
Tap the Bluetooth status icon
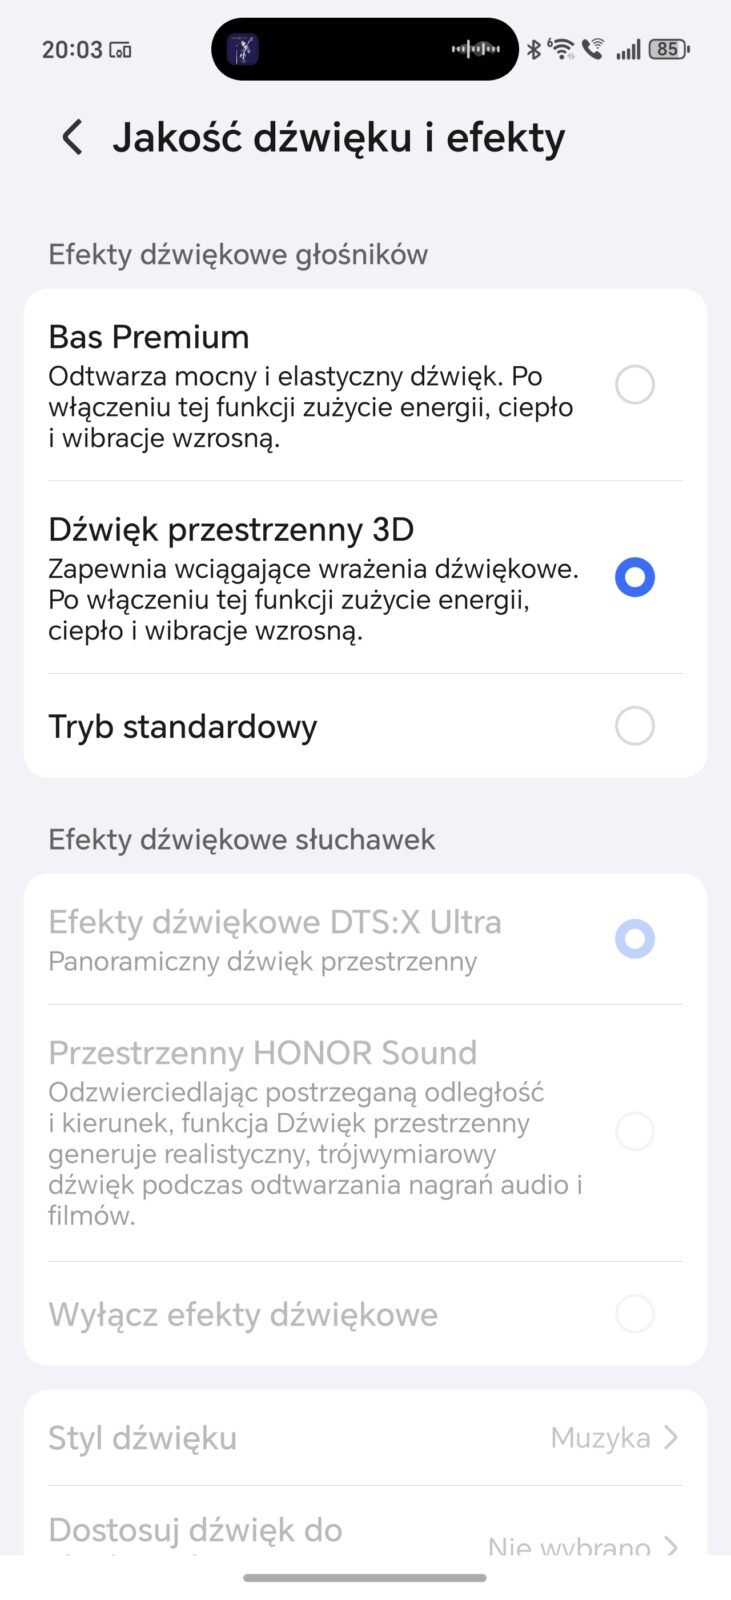534,48
